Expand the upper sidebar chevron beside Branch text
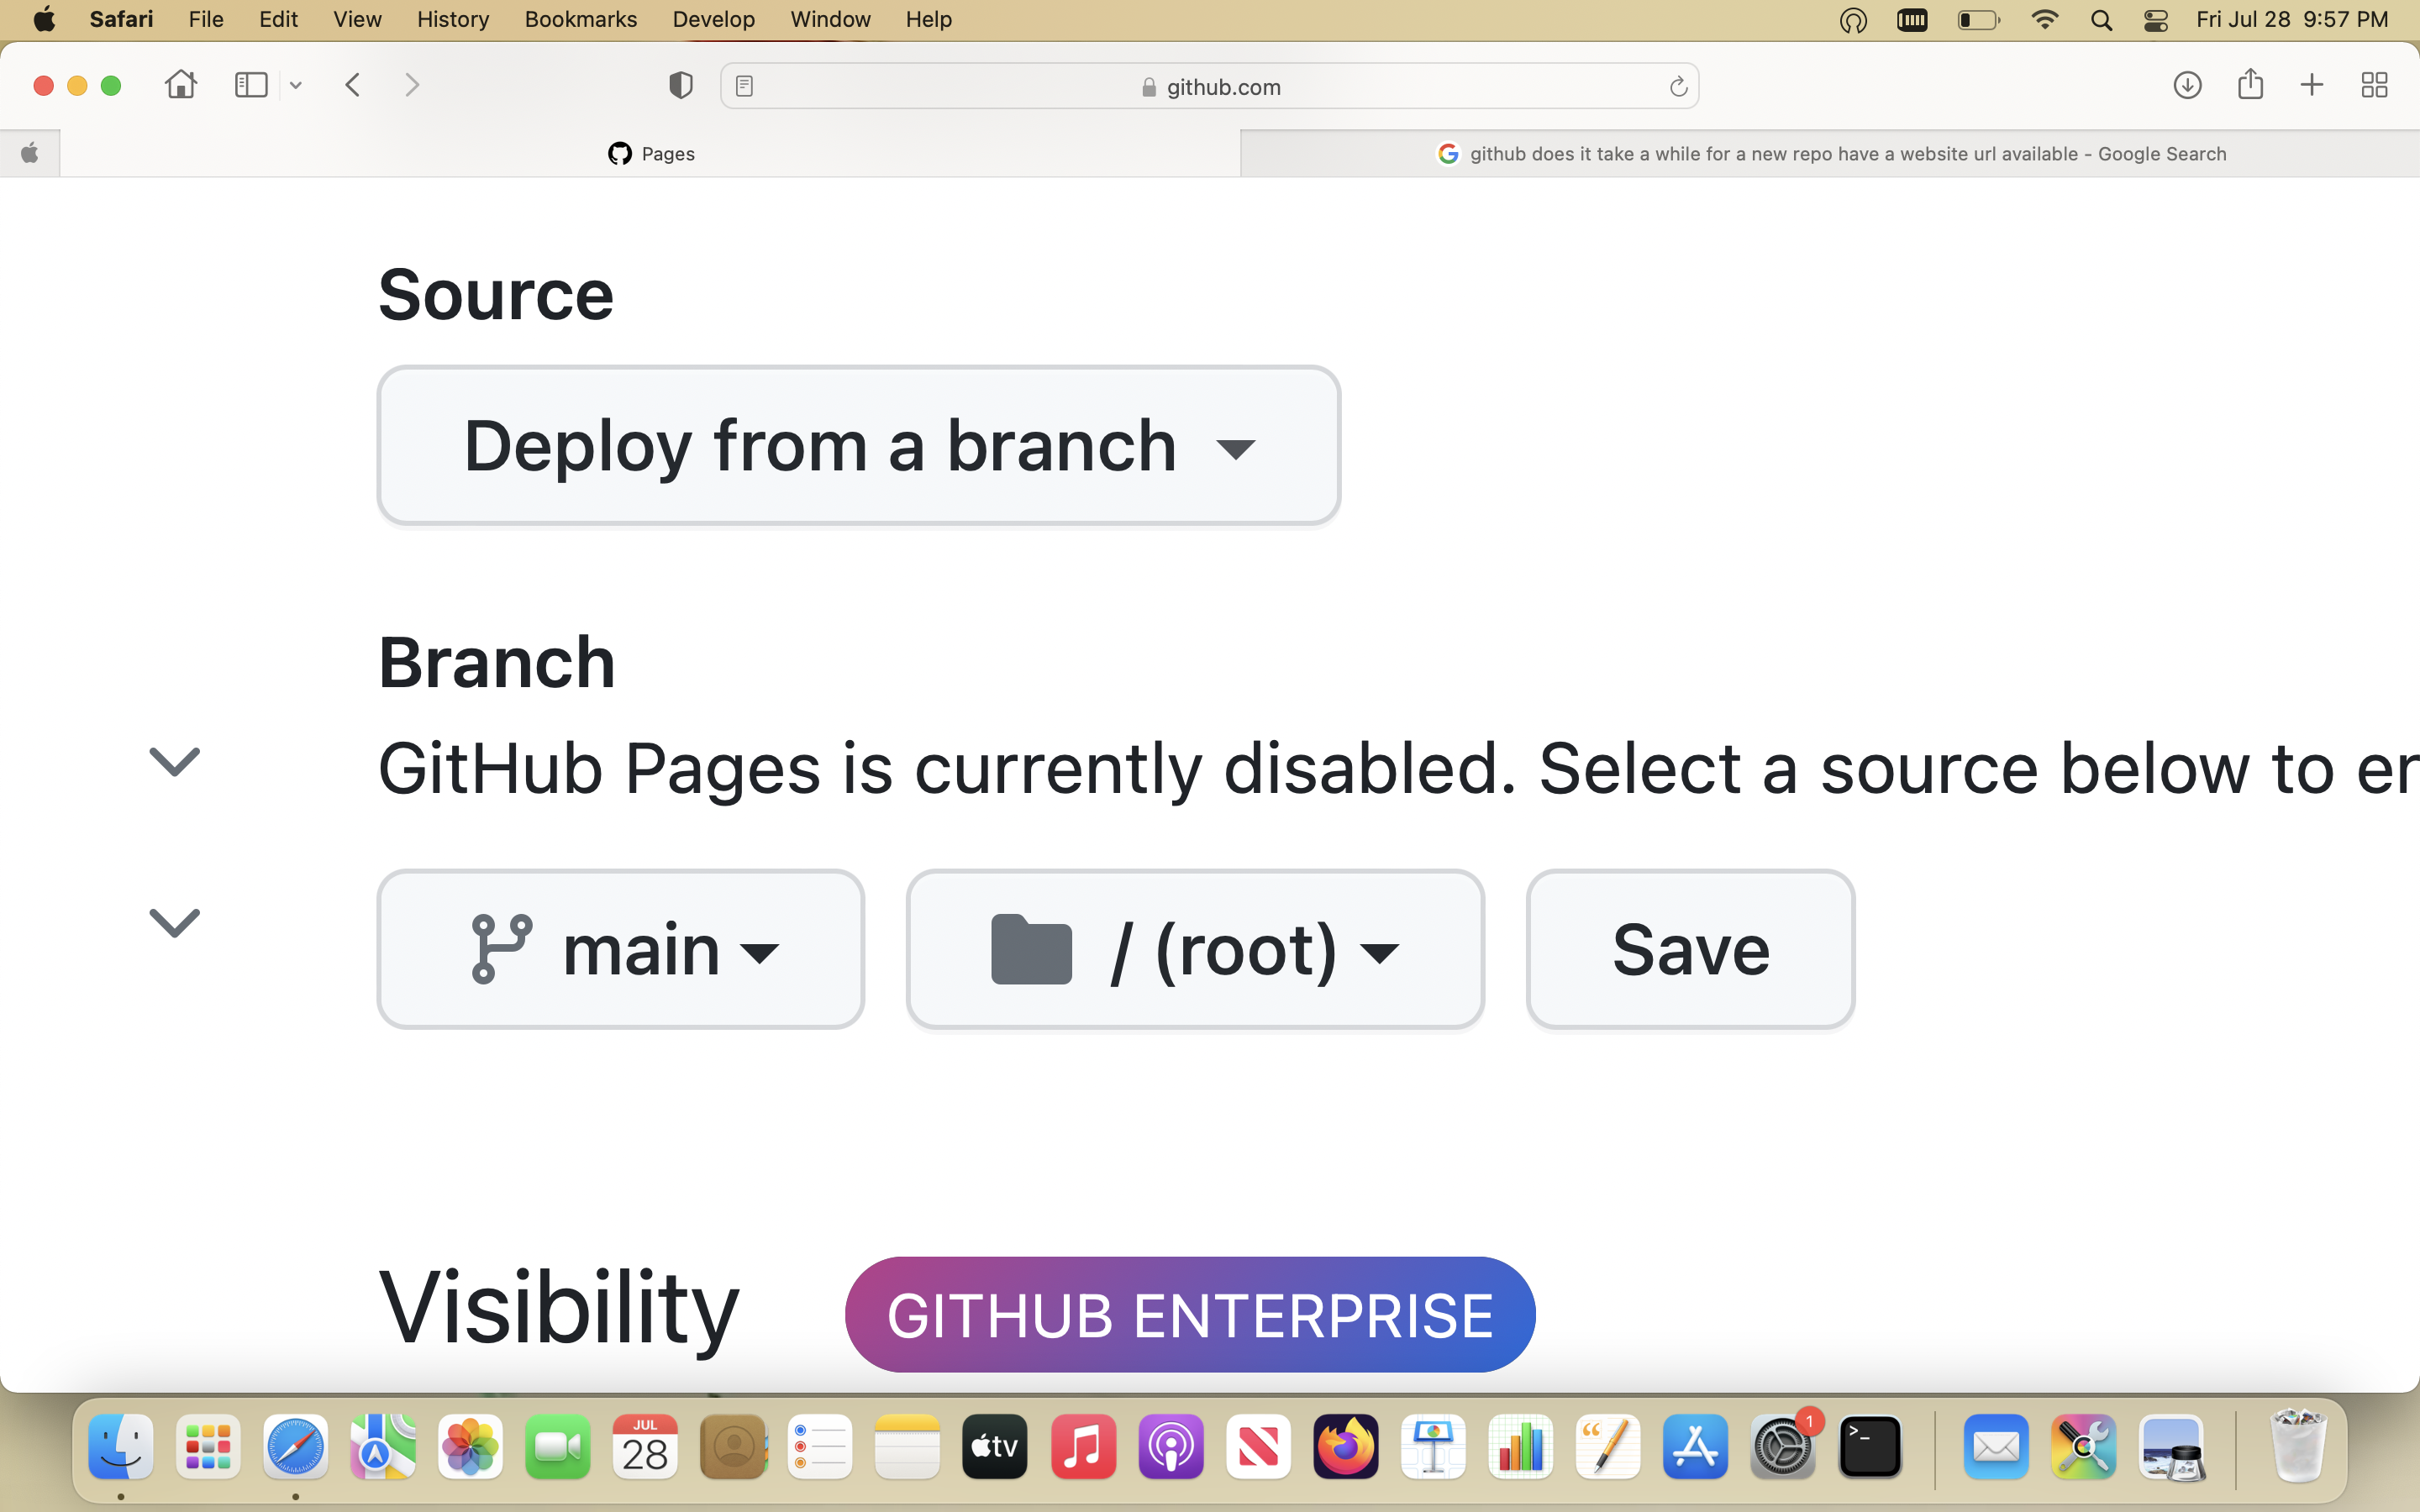2420x1512 pixels. tap(174, 762)
